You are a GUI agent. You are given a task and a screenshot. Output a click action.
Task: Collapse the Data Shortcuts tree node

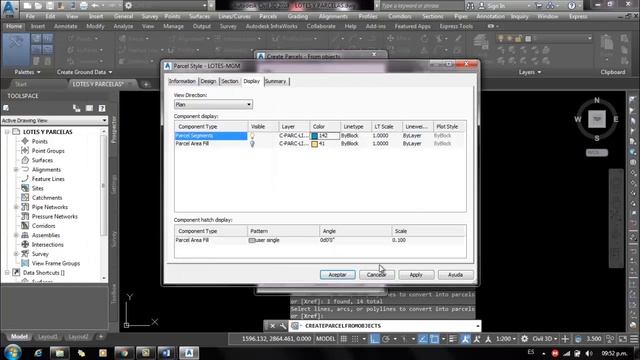(x=7, y=273)
